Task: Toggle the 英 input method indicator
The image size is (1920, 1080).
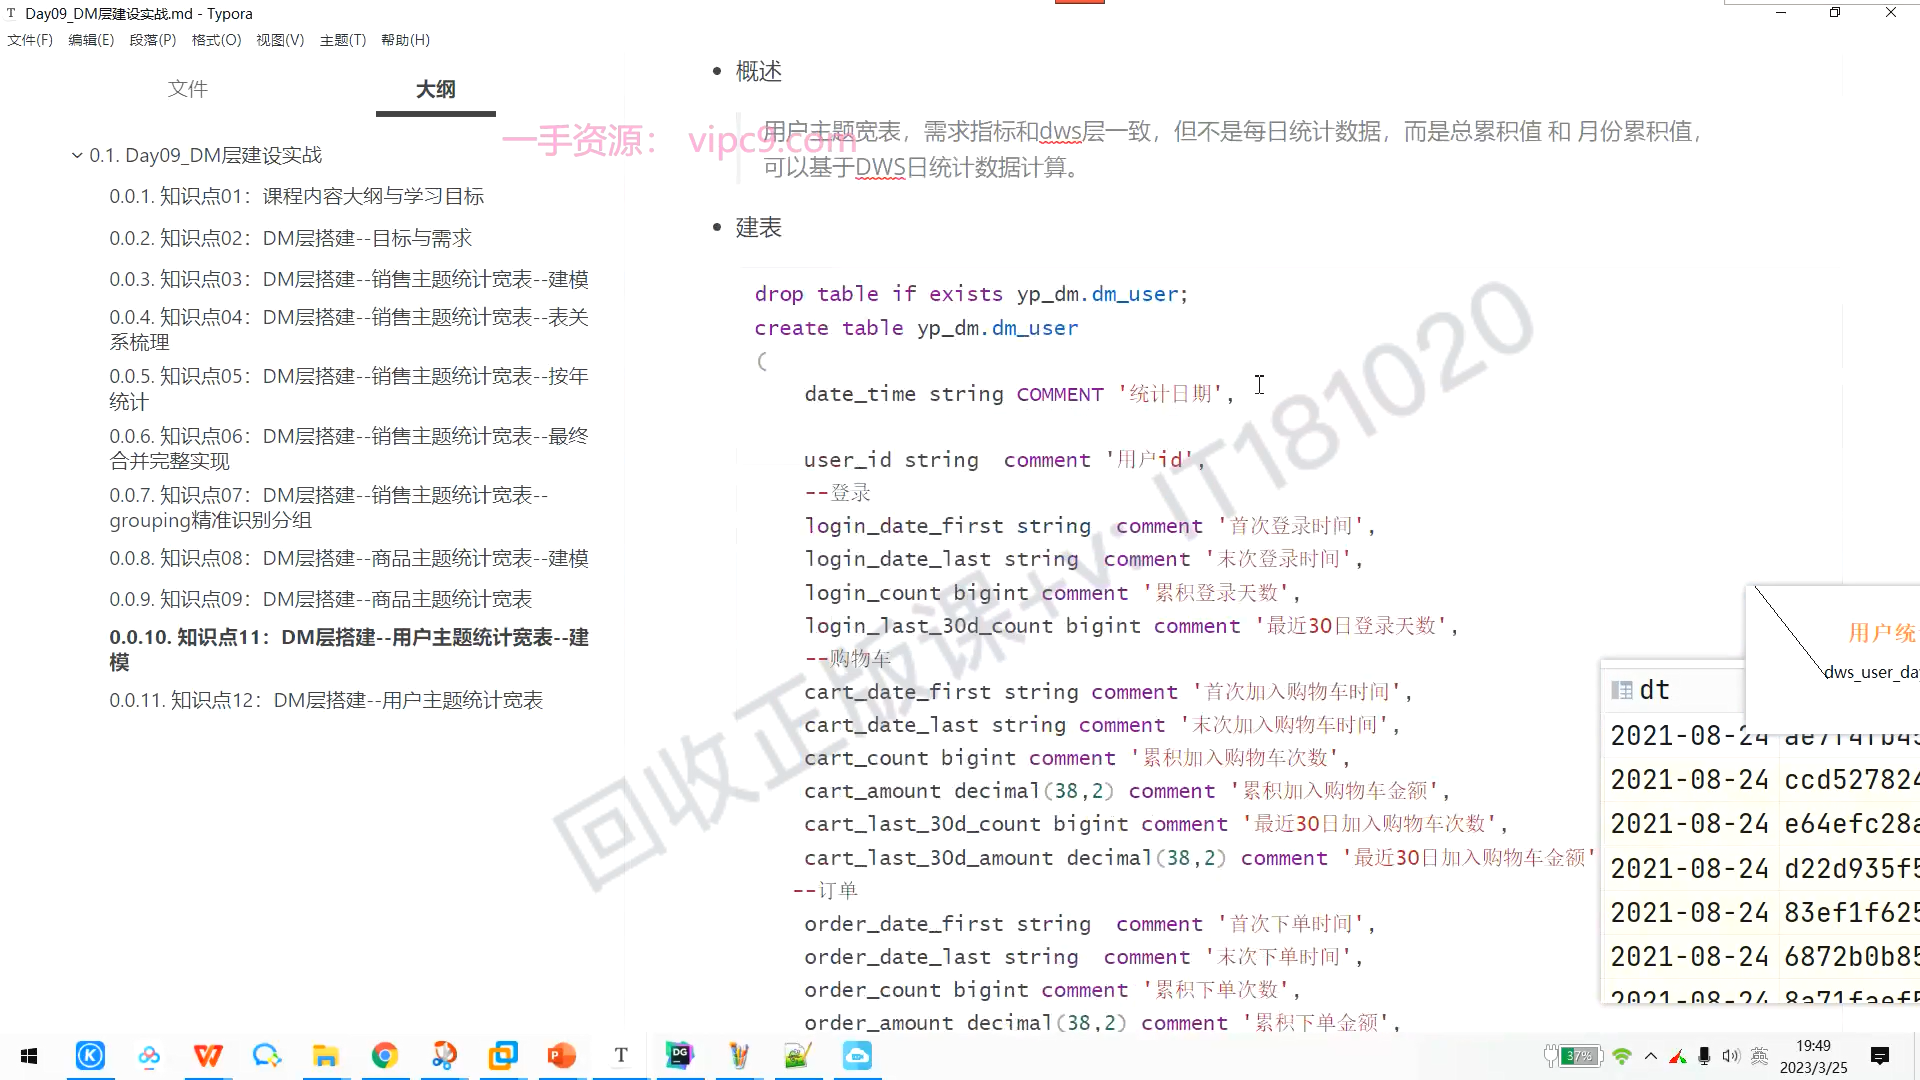Action: pyautogui.click(x=1760, y=1056)
